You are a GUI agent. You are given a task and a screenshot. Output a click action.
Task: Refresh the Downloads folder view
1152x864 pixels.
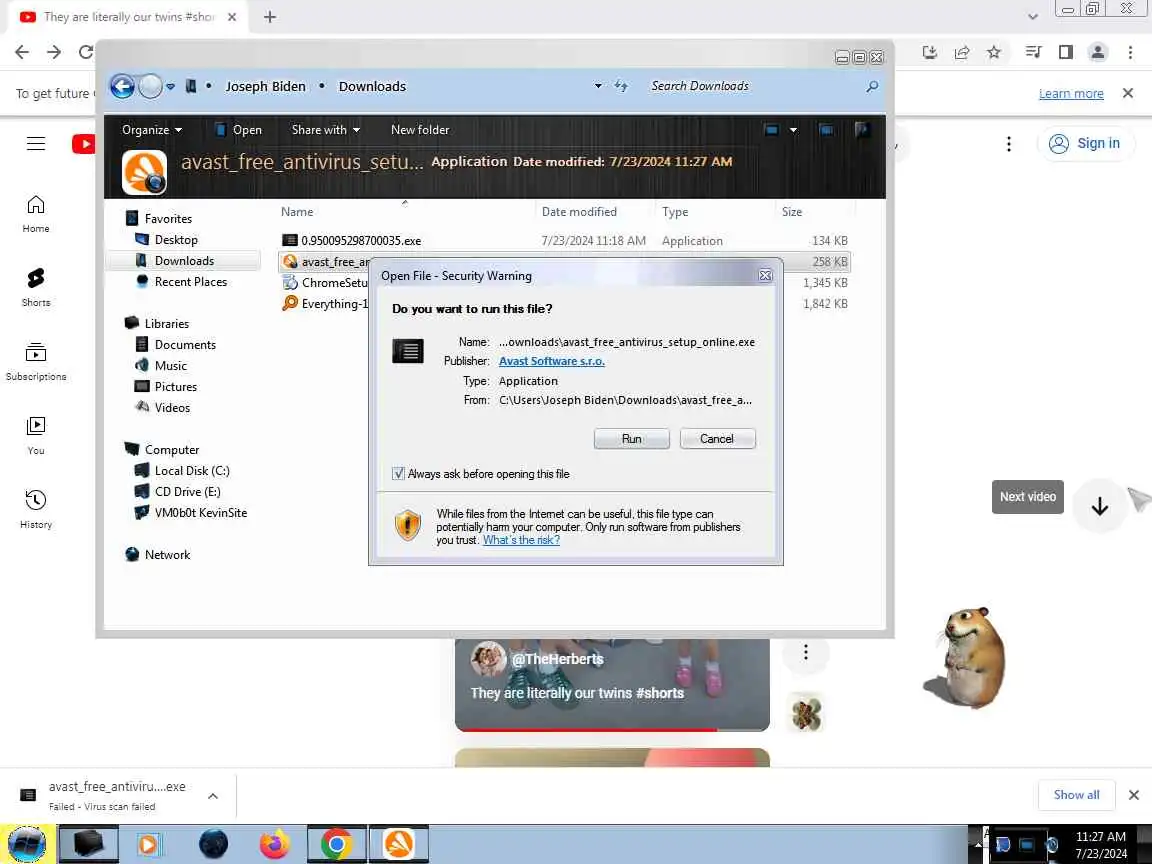(x=622, y=86)
